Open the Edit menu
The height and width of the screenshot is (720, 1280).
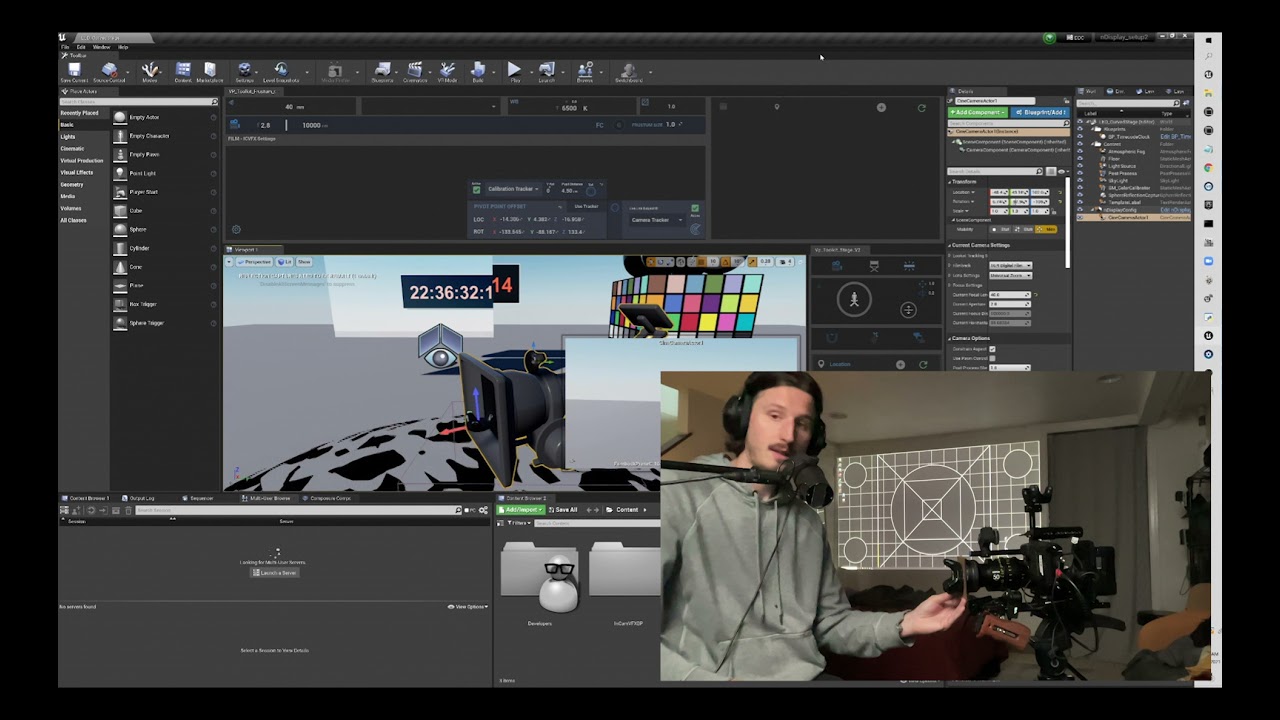[82, 47]
